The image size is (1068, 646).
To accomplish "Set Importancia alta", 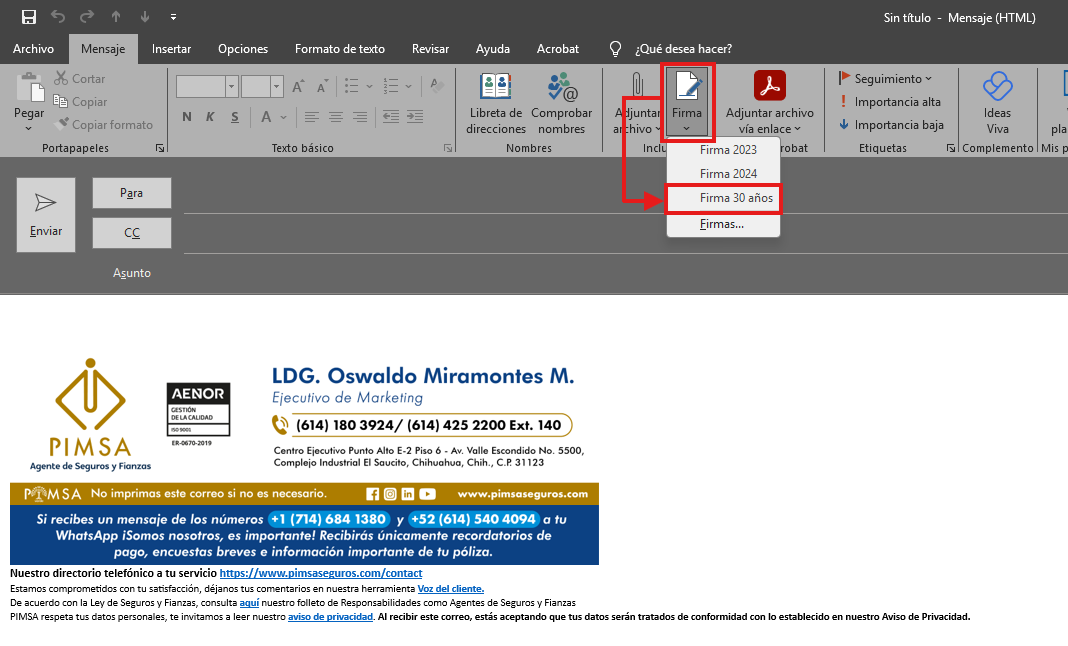I will point(890,102).
